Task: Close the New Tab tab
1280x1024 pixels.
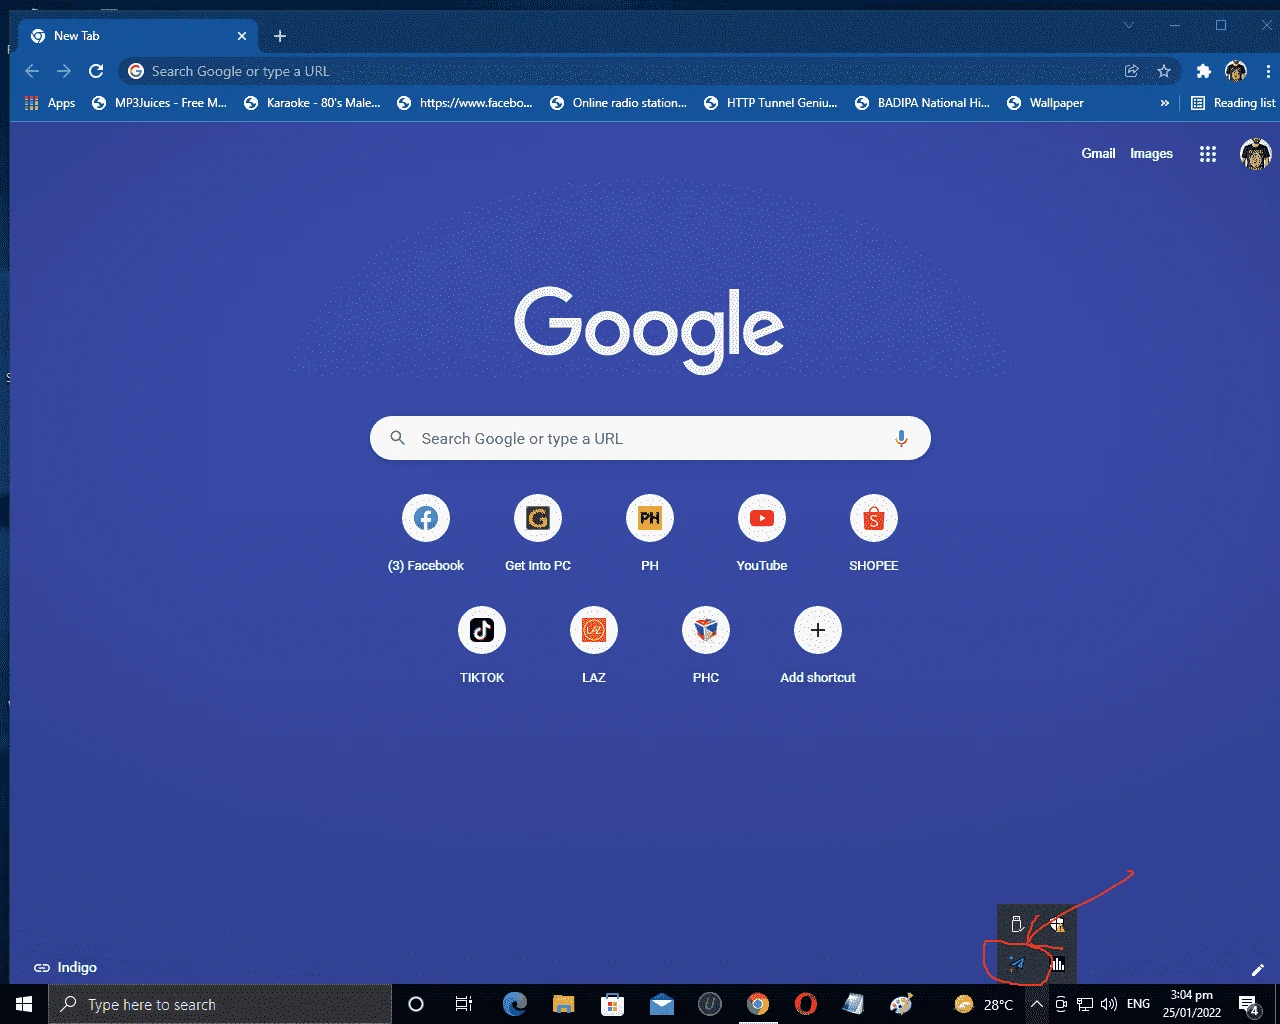Action: 242,36
